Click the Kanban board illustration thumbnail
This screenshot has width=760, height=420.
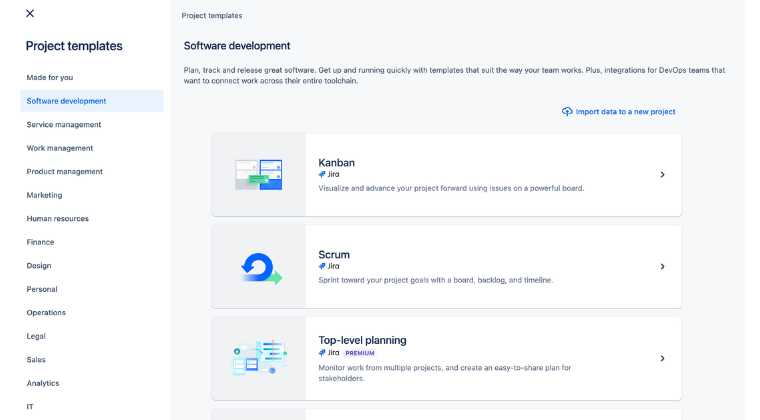[x=259, y=175]
